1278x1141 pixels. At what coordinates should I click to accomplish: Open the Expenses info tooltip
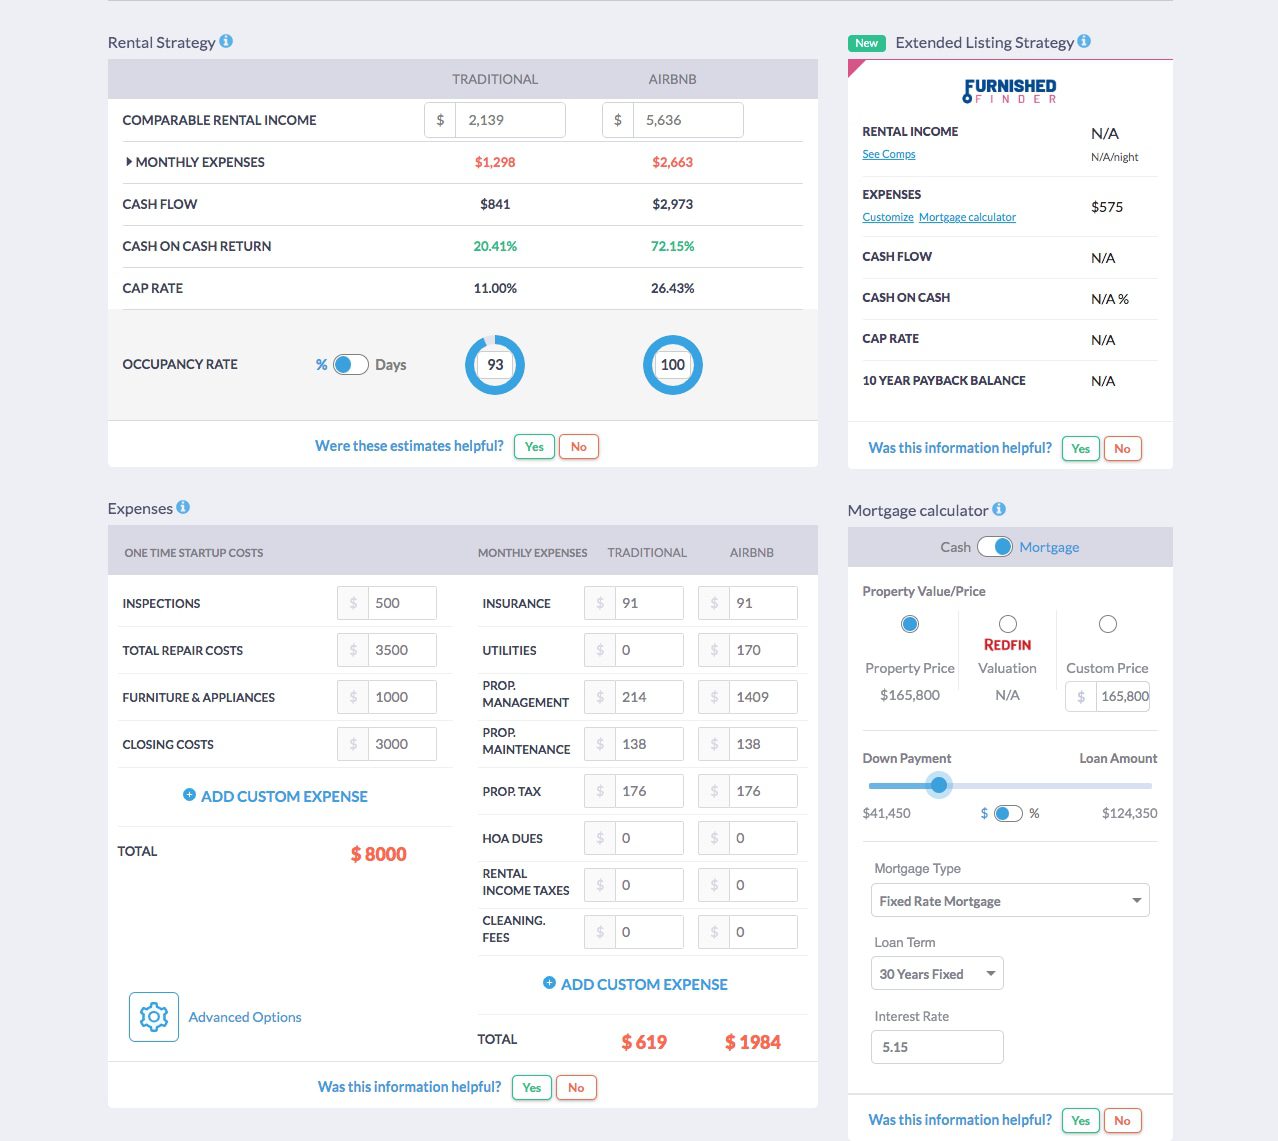[x=182, y=507]
